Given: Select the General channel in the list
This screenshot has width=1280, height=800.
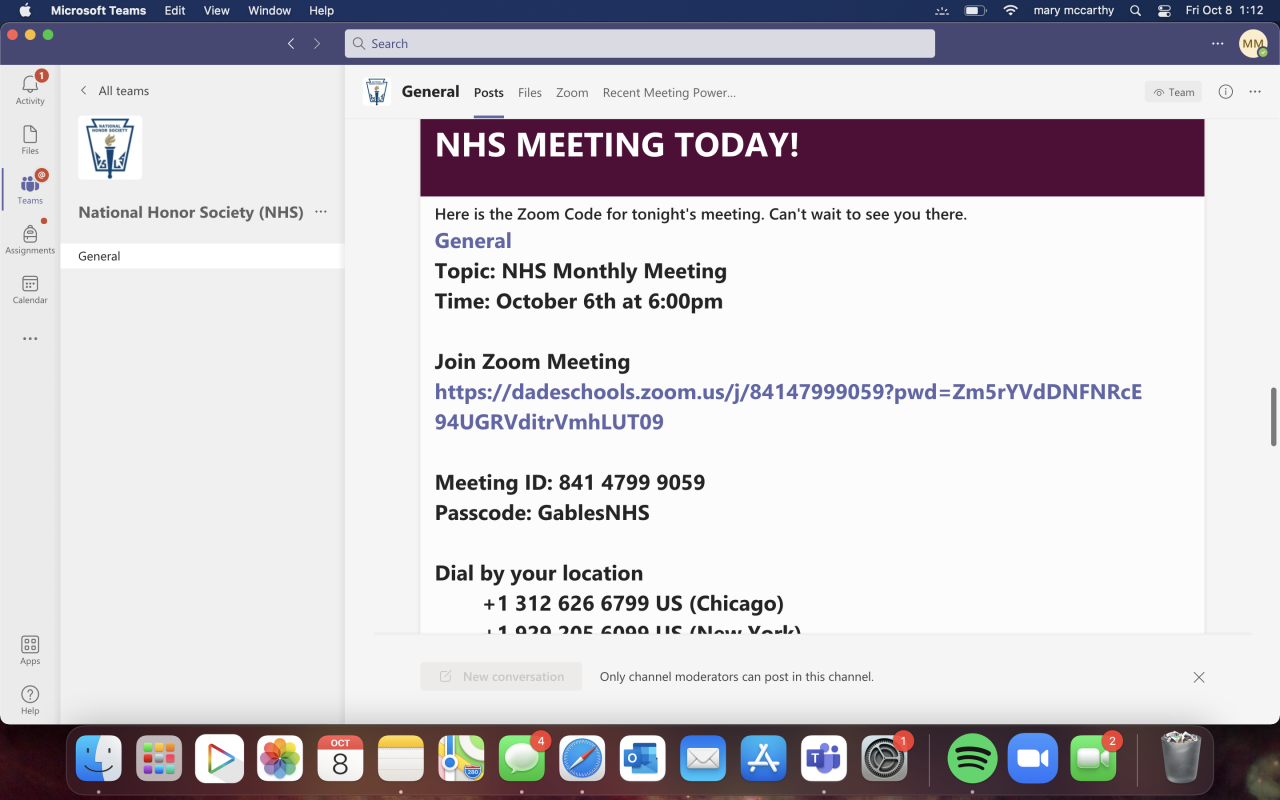Looking at the screenshot, I should tap(202, 256).
